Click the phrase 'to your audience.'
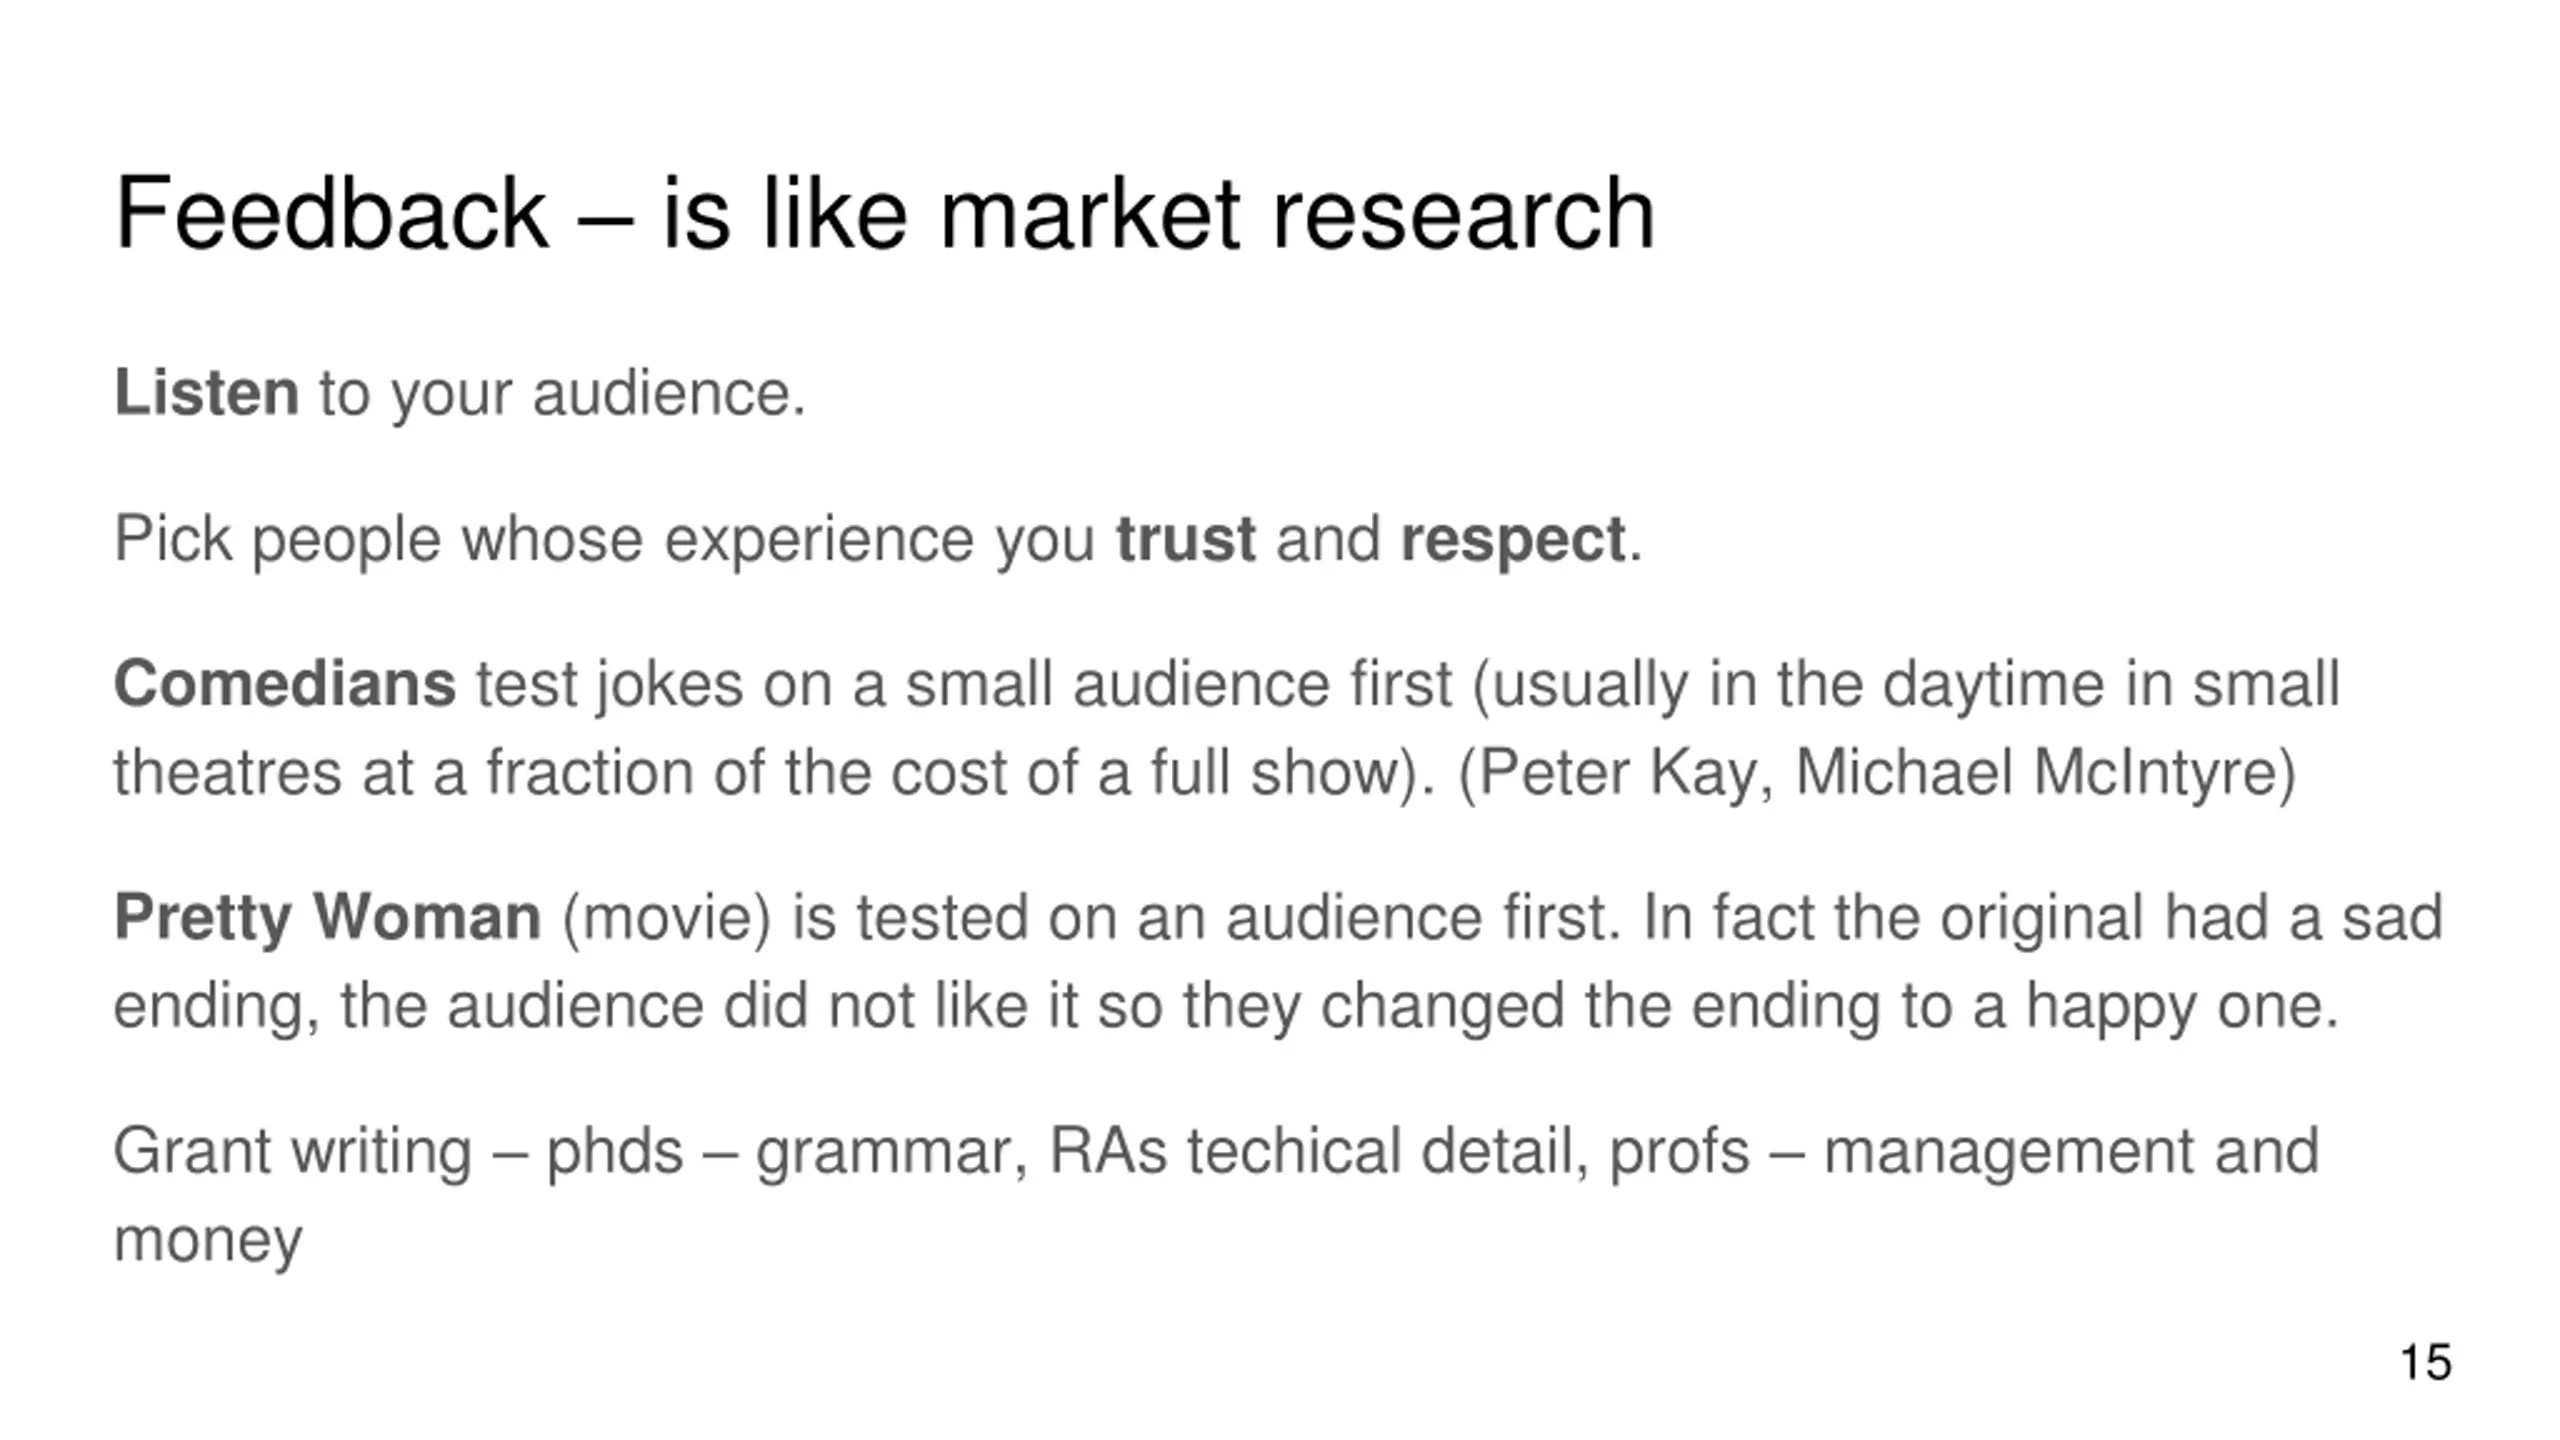Viewport: 2560px width, 1440px height. coord(562,394)
